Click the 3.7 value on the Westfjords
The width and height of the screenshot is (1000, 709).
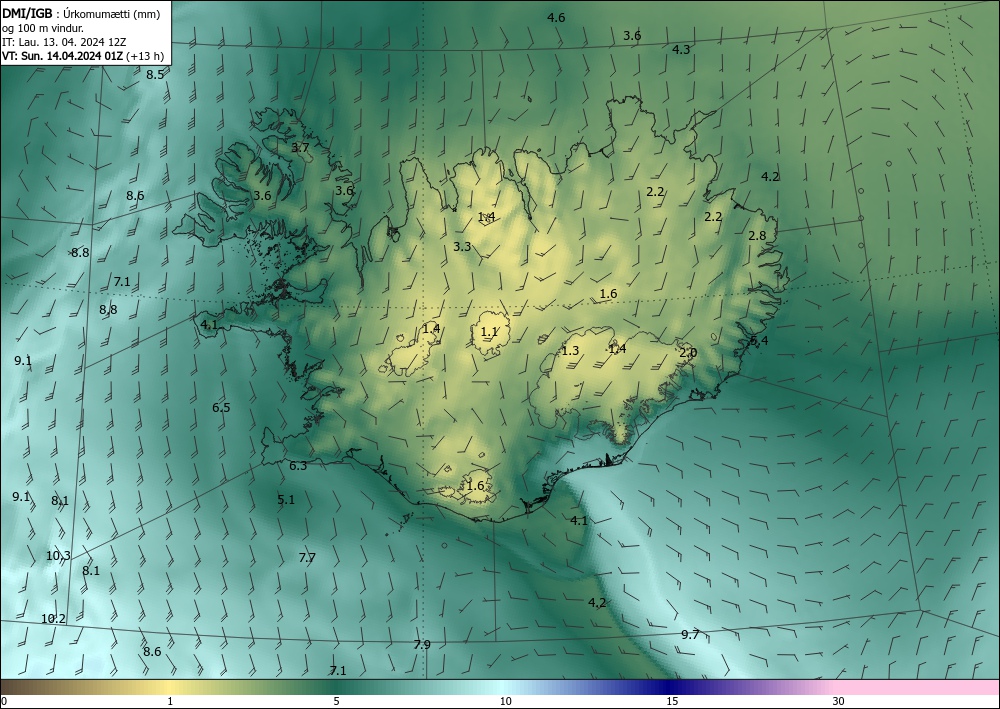pos(300,148)
